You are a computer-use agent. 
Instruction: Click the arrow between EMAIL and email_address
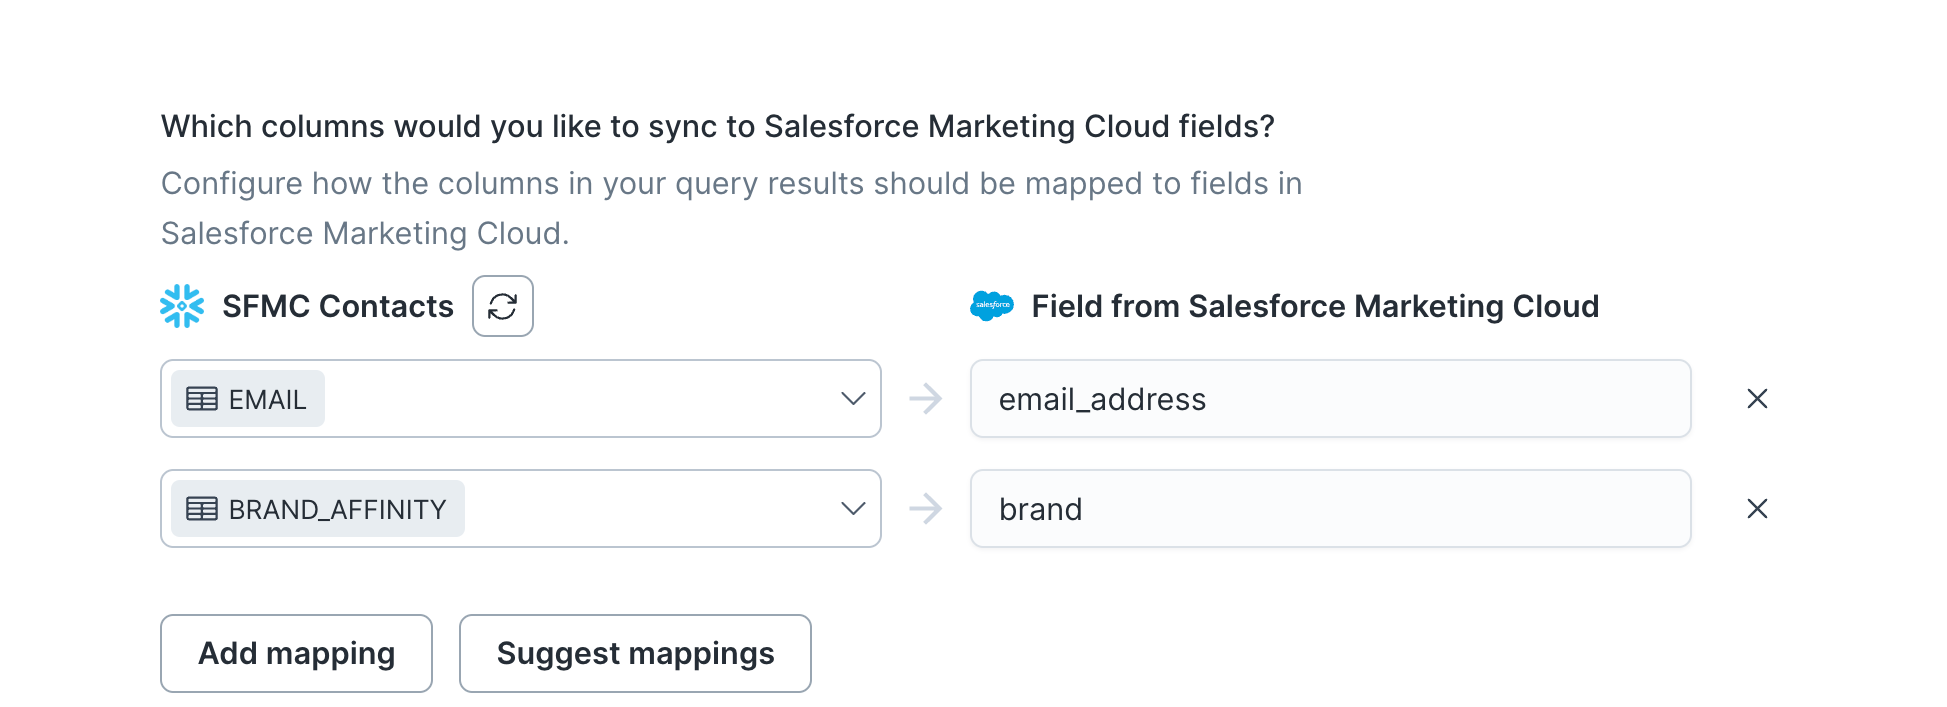926,399
